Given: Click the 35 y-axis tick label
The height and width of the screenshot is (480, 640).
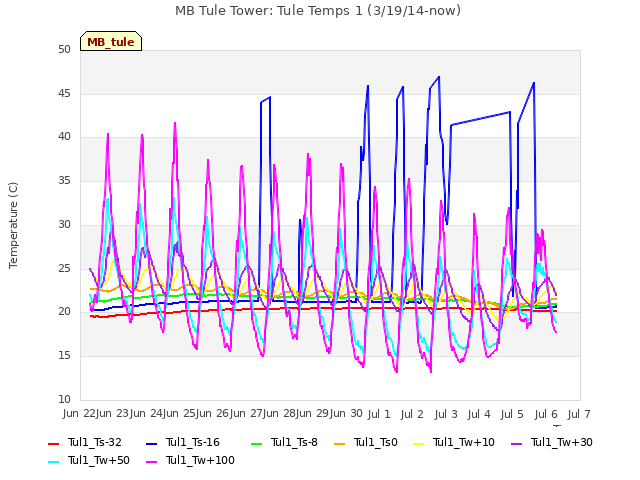Looking at the screenshot, I should [x=64, y=180].
